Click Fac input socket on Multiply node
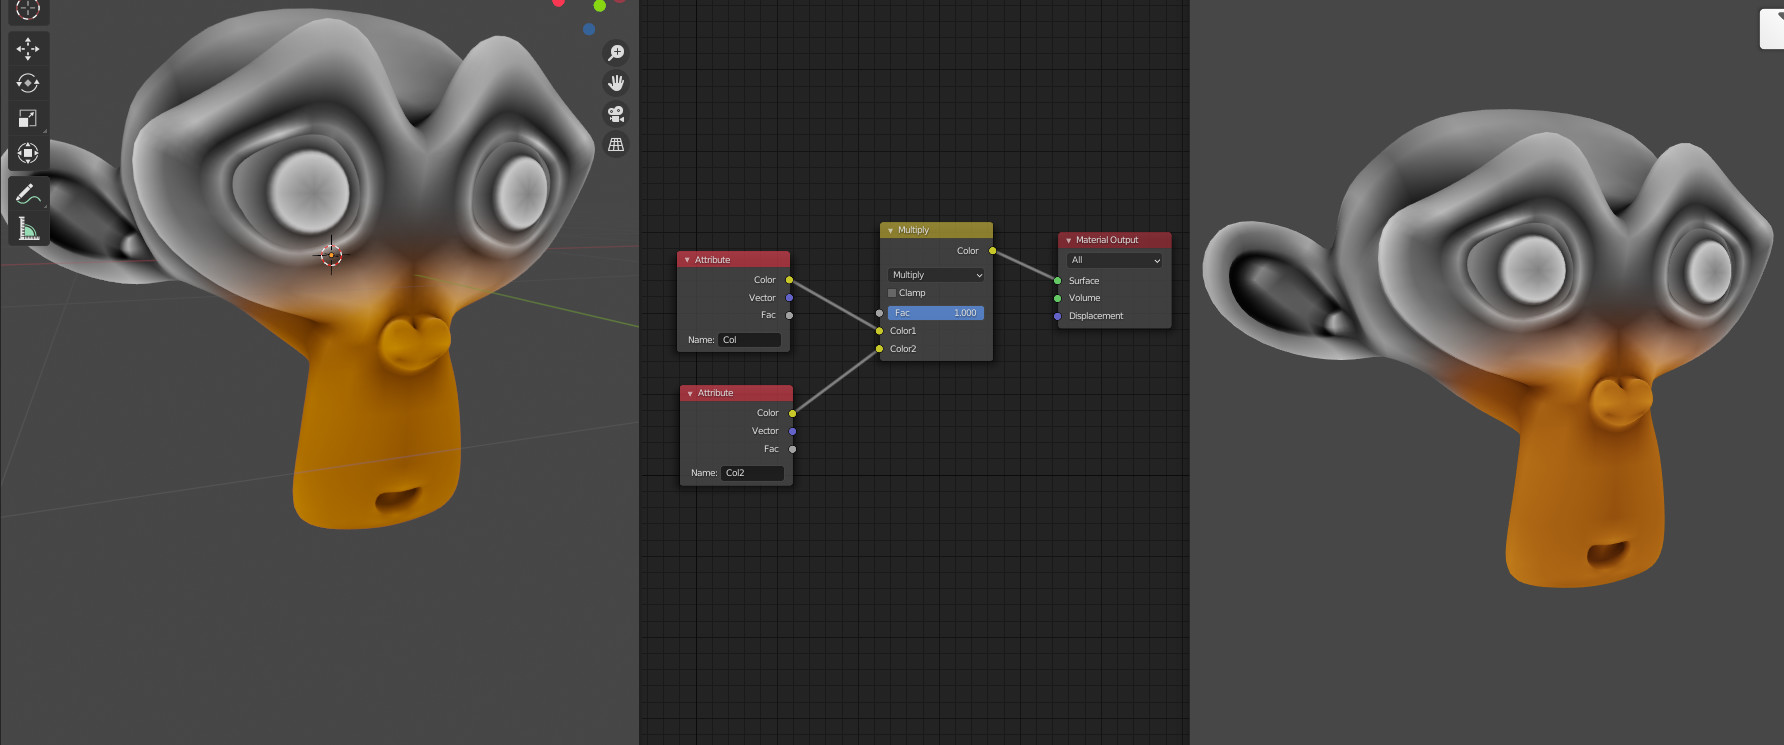The height and width of the screenshot is (745, 1784). [879, 313]
